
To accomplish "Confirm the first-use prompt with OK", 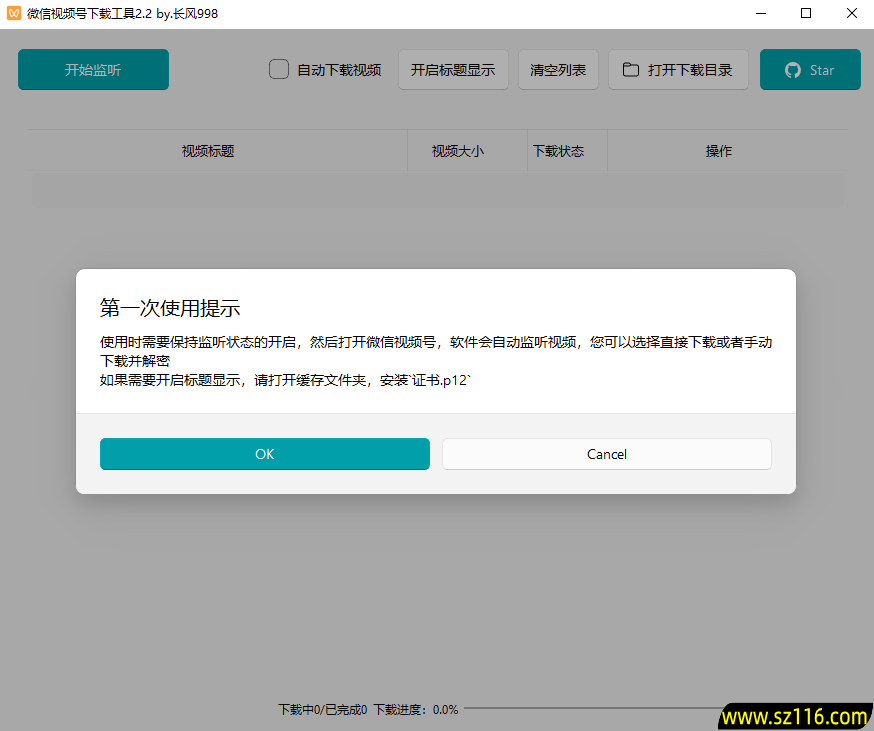I will [x=264, y=454].
